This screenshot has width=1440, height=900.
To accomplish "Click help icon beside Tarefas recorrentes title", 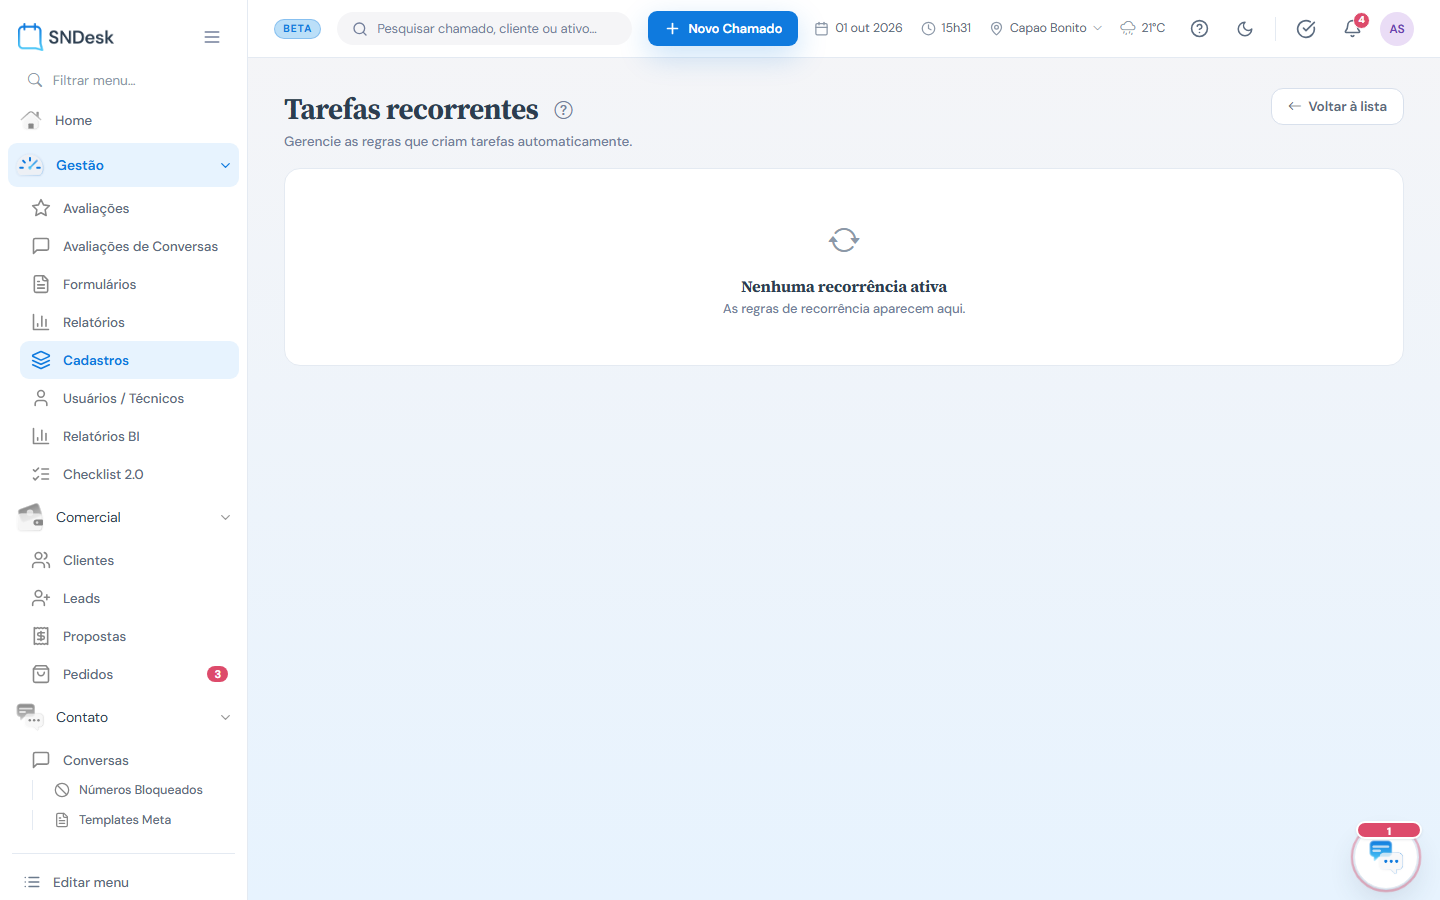I will 564,110.
